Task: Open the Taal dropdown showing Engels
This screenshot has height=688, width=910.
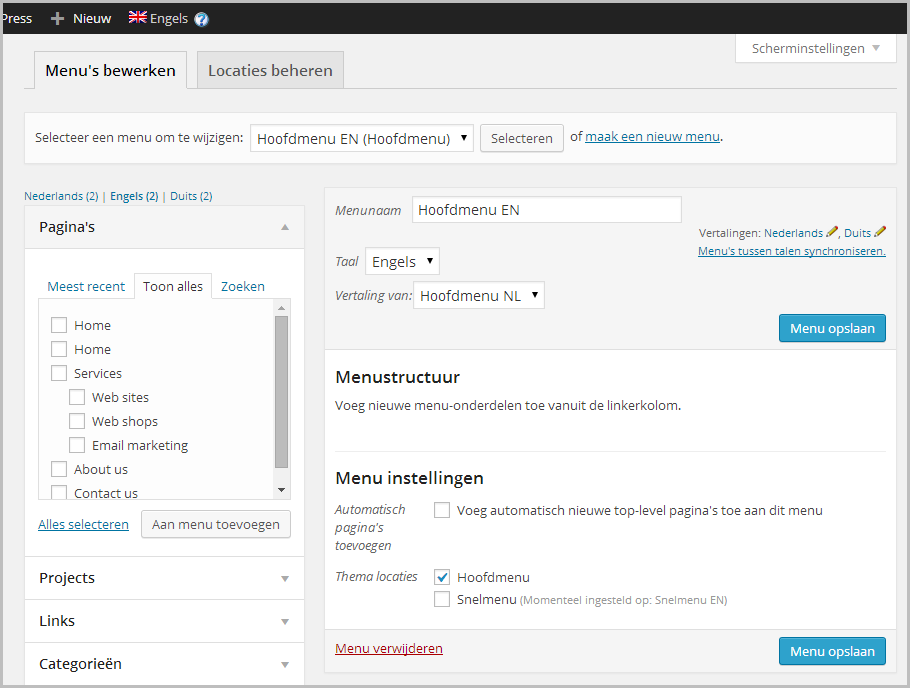Action: pos(402,261)
